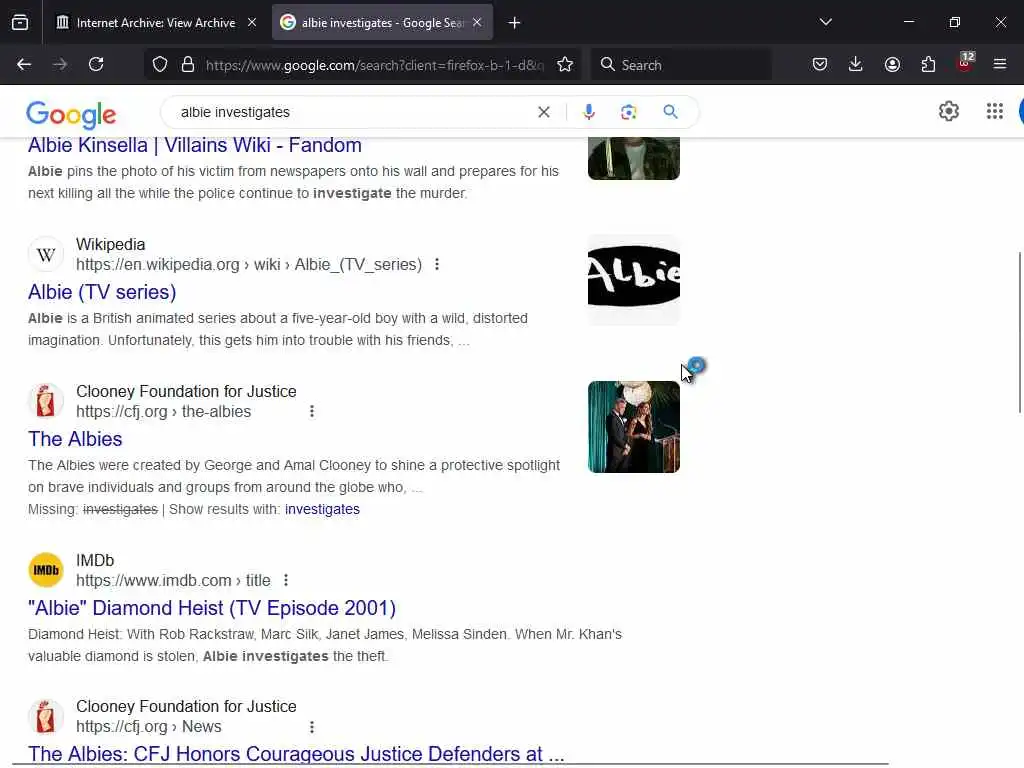1024x768 pixels.
Task: Start Google voice search microphone
Action: 588,112
